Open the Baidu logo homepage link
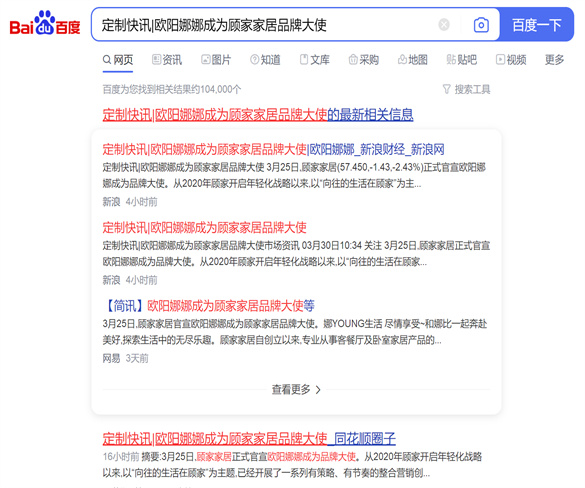 (x=45, y=23)
